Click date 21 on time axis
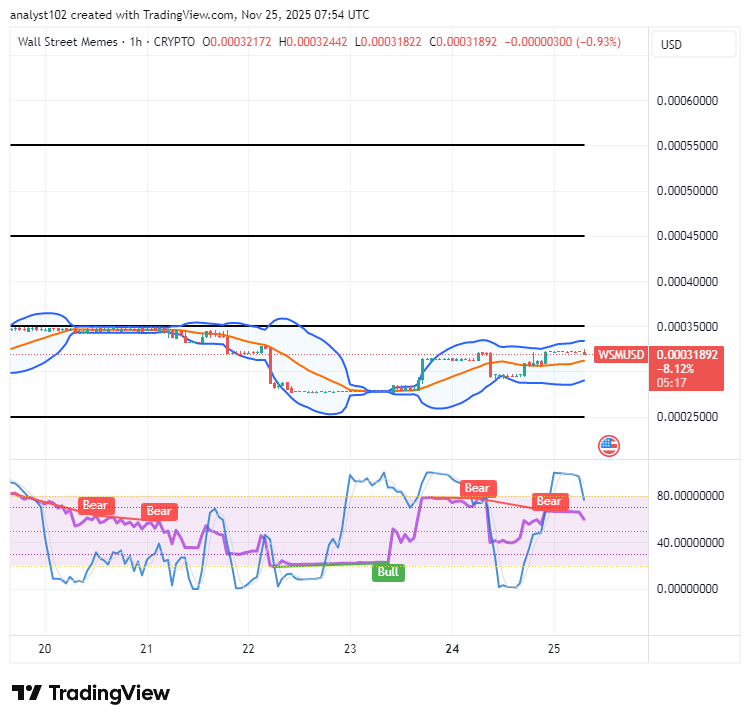The width and height of the screenshot is (750, 723). tap(146, 649)
